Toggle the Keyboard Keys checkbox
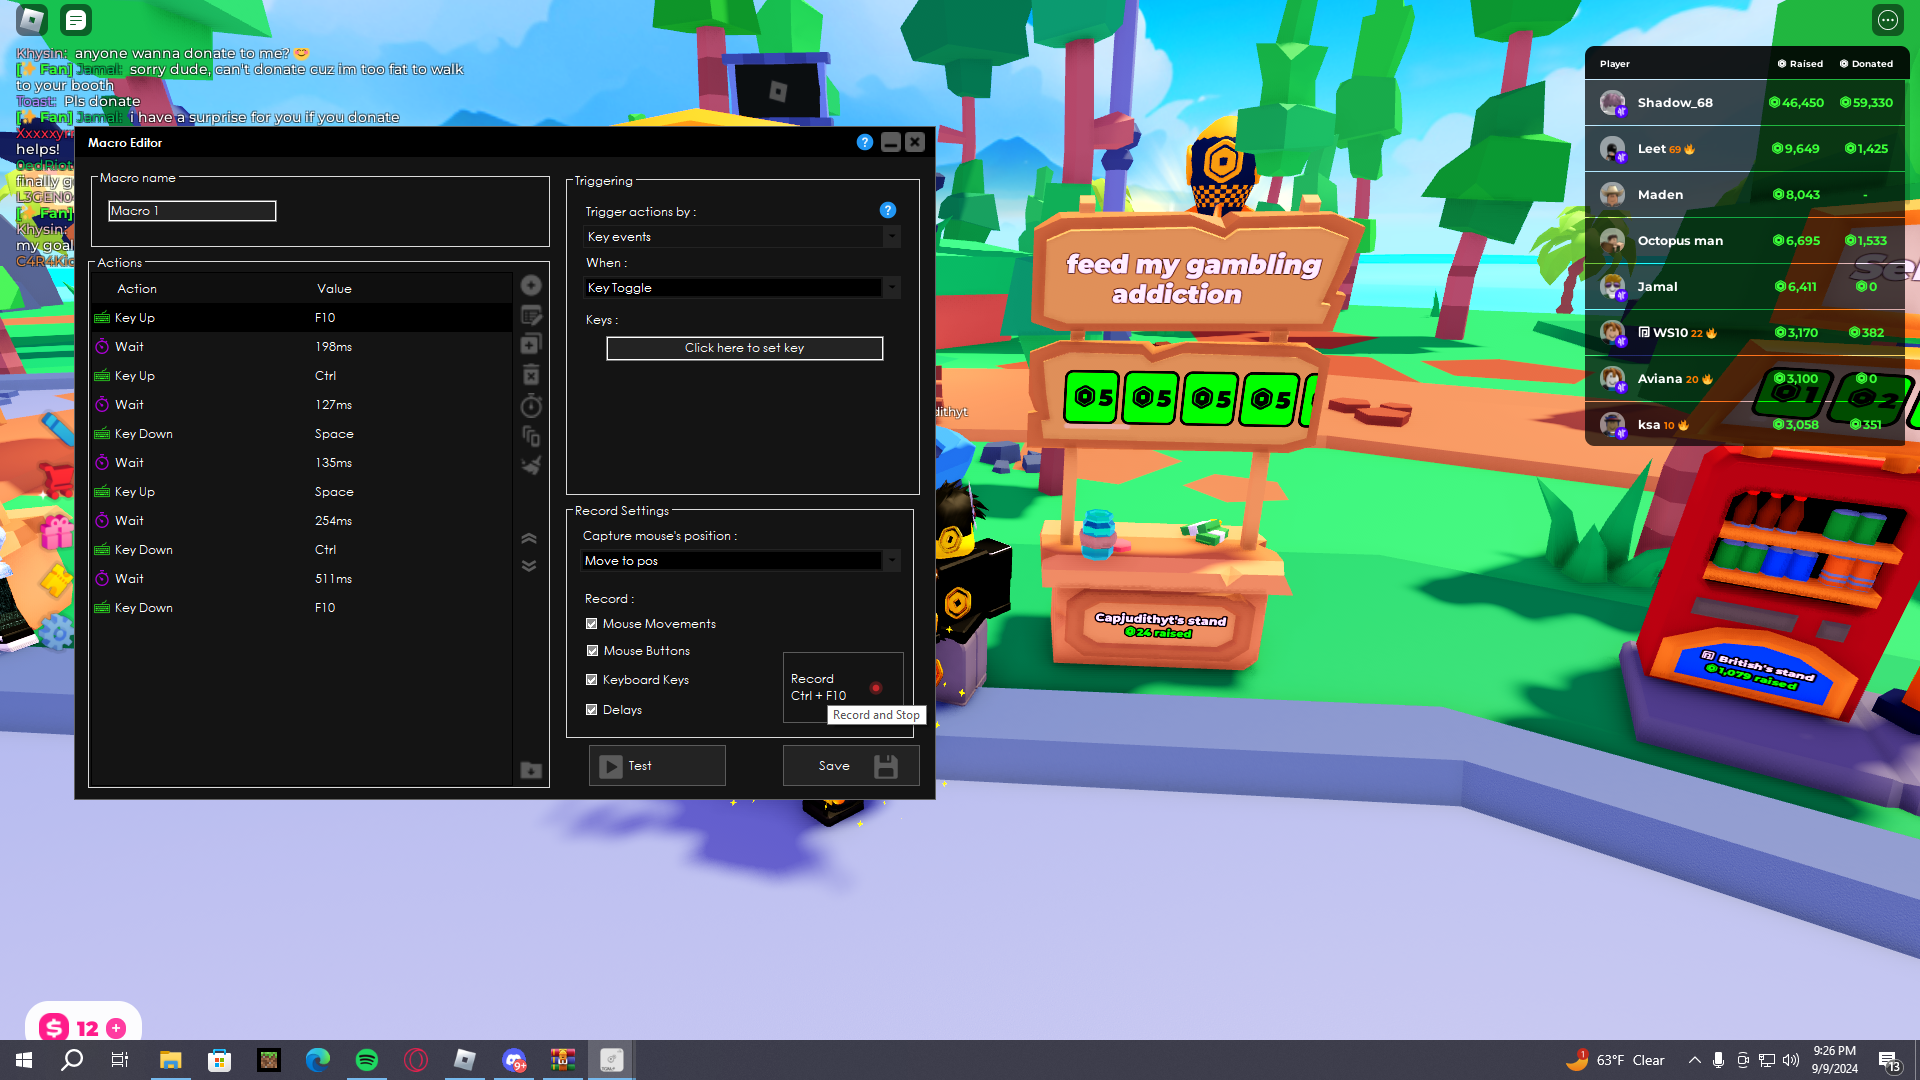The height and width of the screenshot is (1080, 1920). point(592,680)
